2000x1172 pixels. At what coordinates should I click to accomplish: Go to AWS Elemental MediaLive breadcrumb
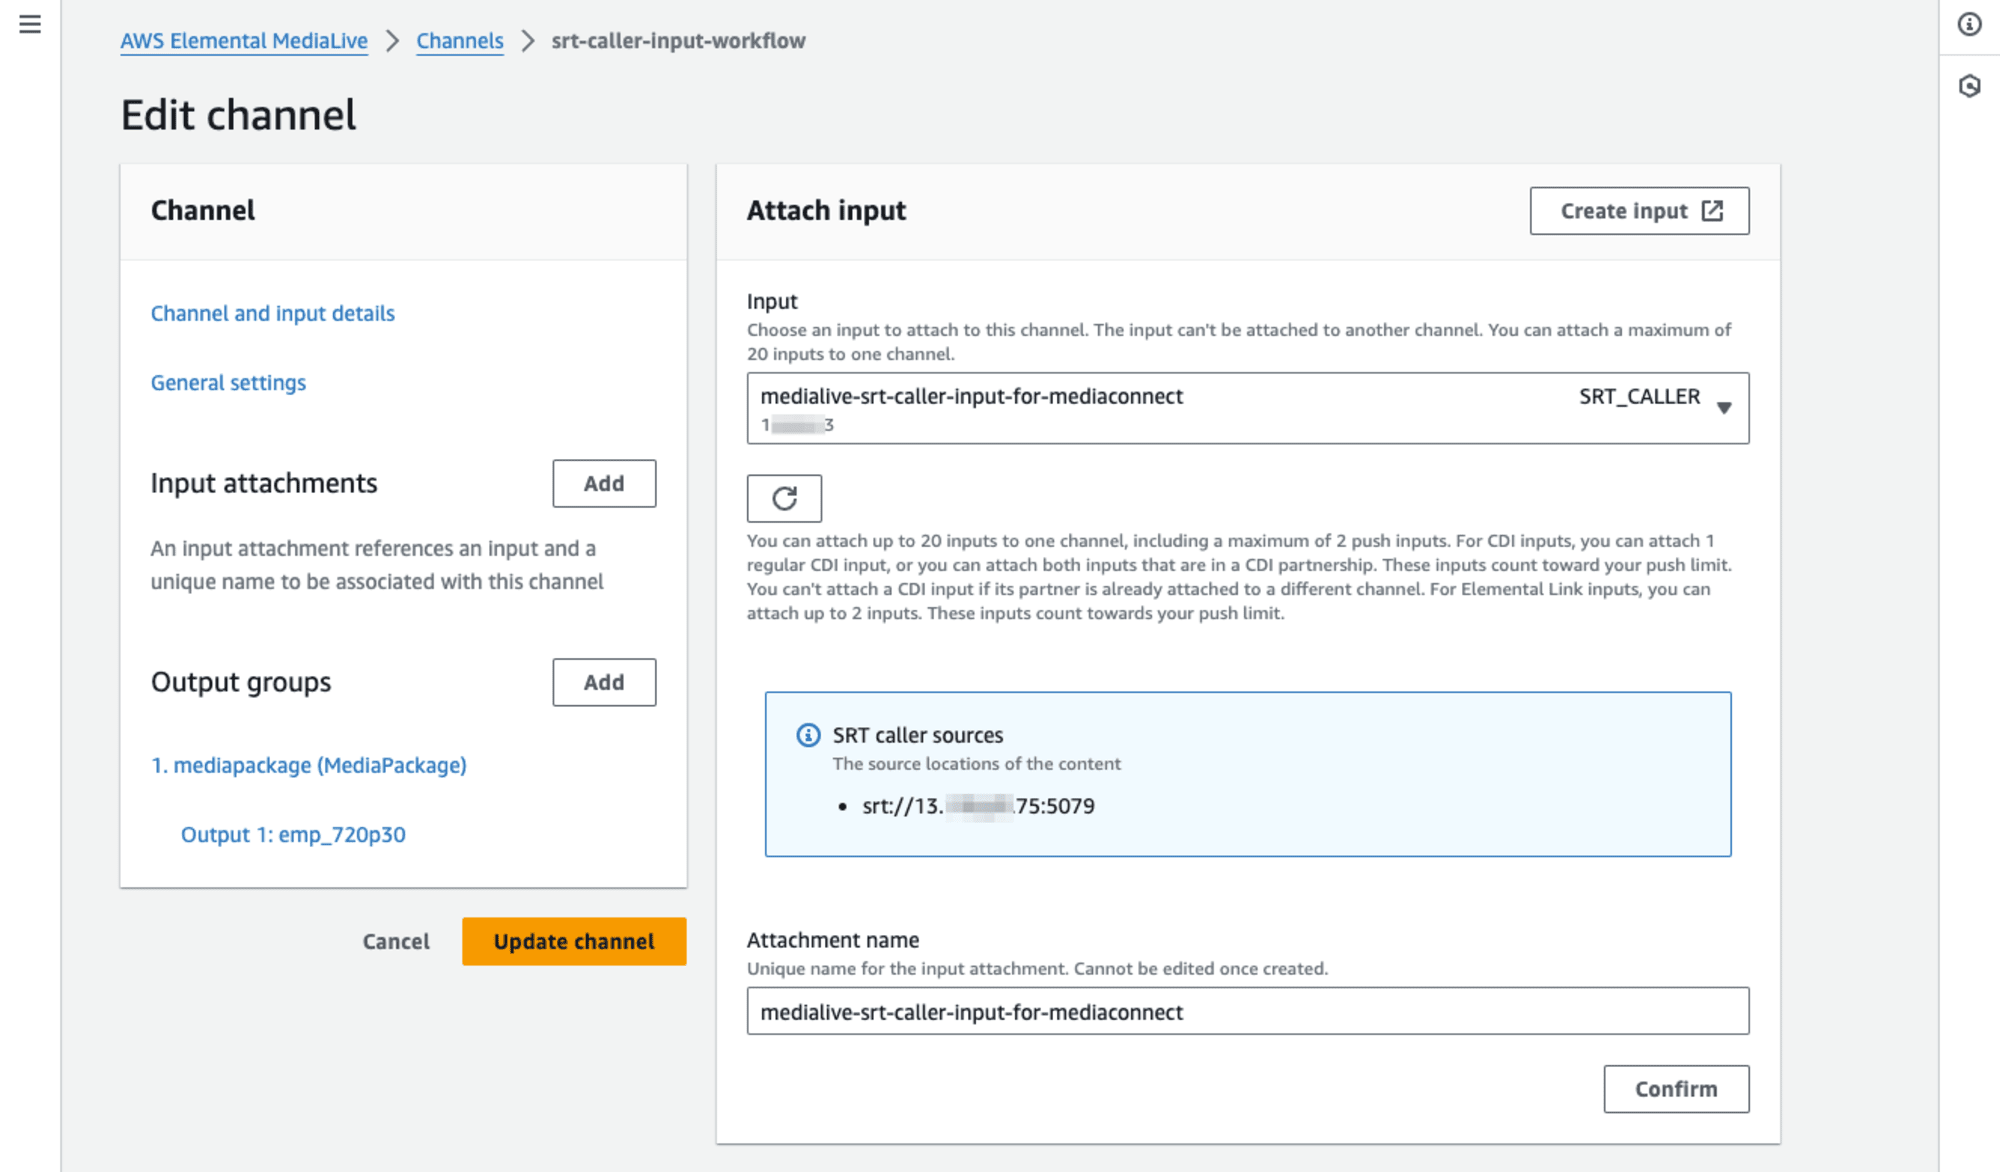click(244, 41)
